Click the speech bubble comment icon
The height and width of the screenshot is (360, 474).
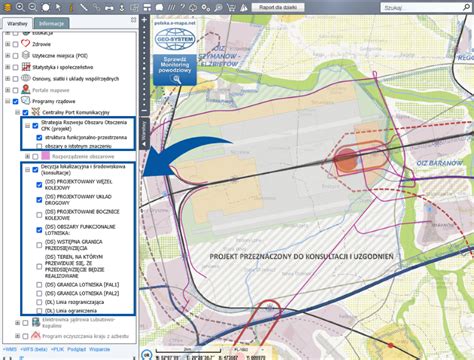[x=159, y=7]
